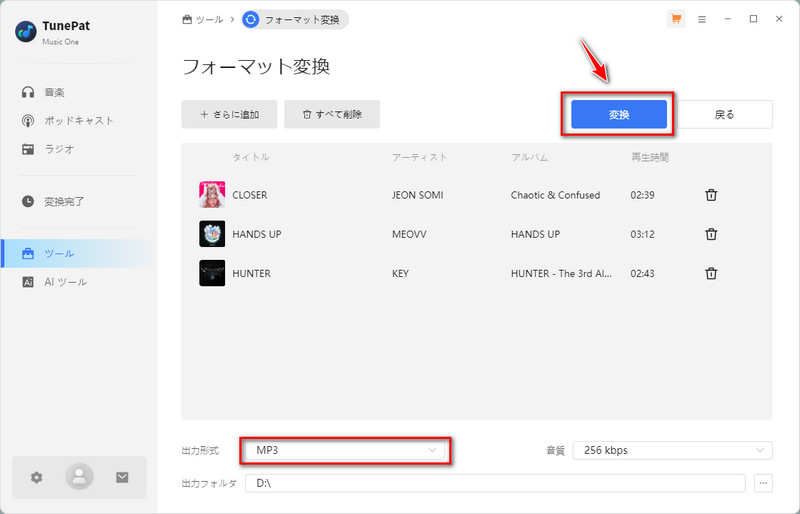This screenshot has width=800, height=514.
Task: Click artist JEON SOMI
Action: tap(417, 195)
